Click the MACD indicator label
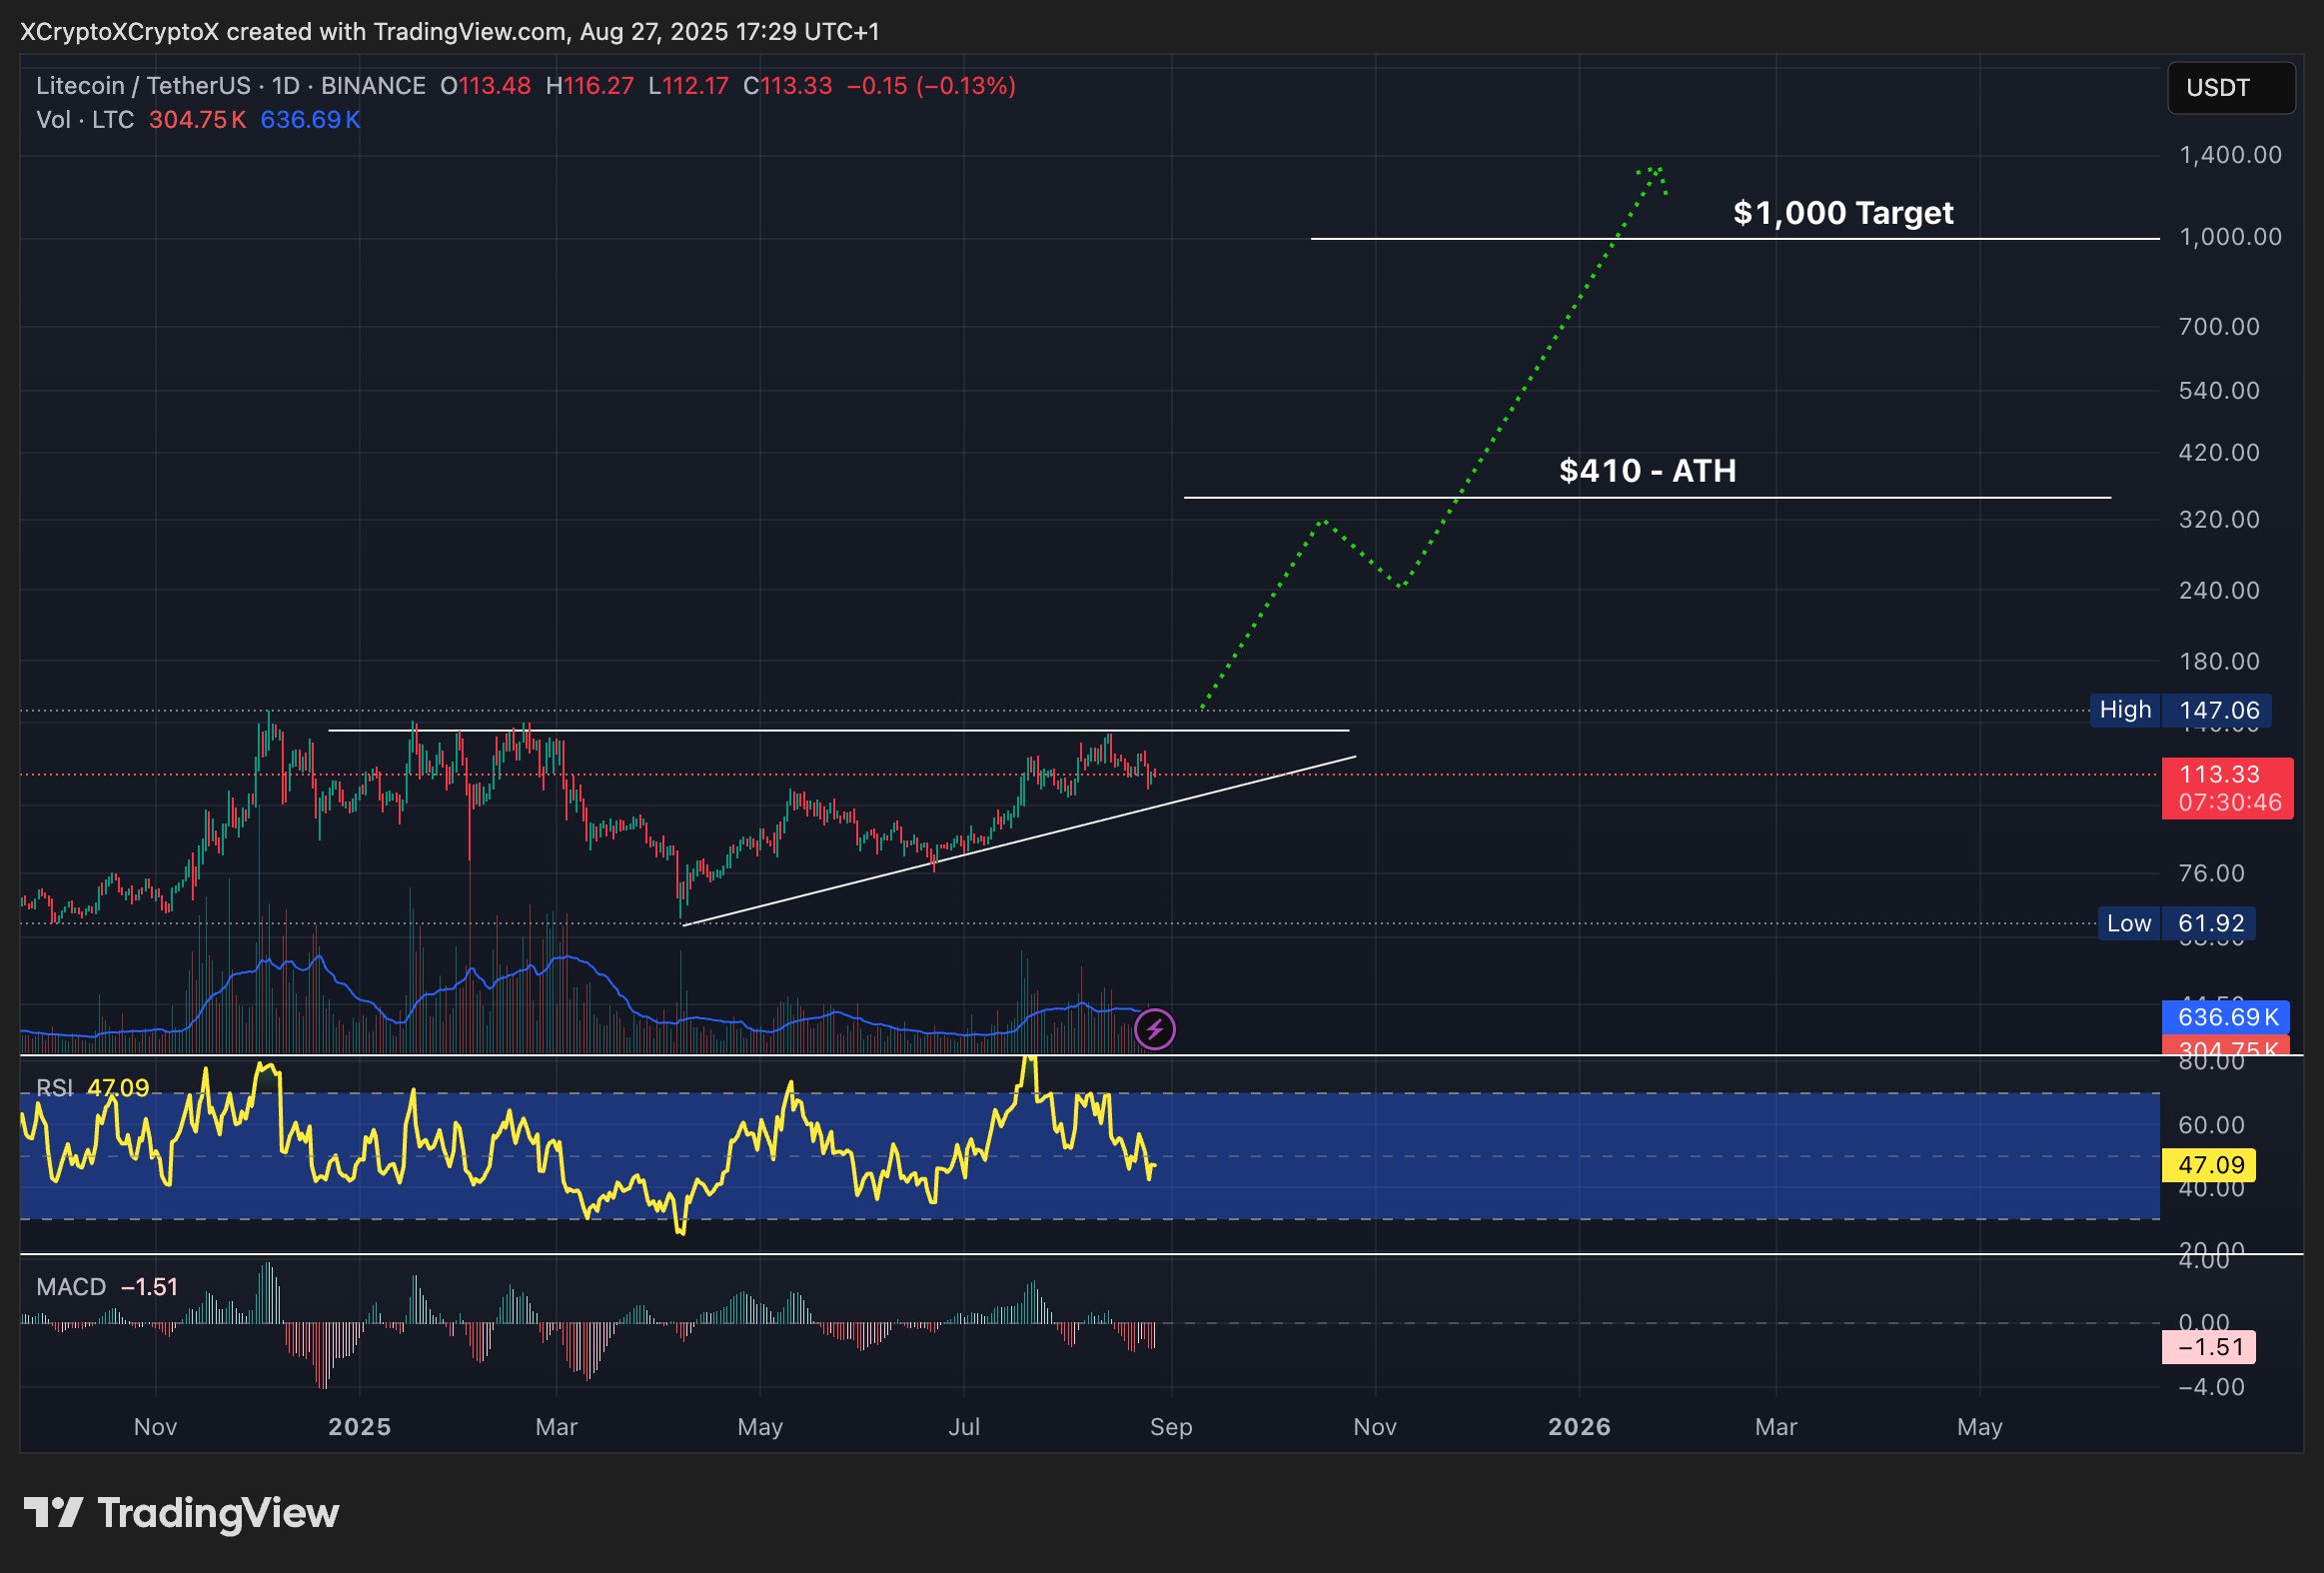Viewport: 2324px width, 1573px height. coord(72,1288)
